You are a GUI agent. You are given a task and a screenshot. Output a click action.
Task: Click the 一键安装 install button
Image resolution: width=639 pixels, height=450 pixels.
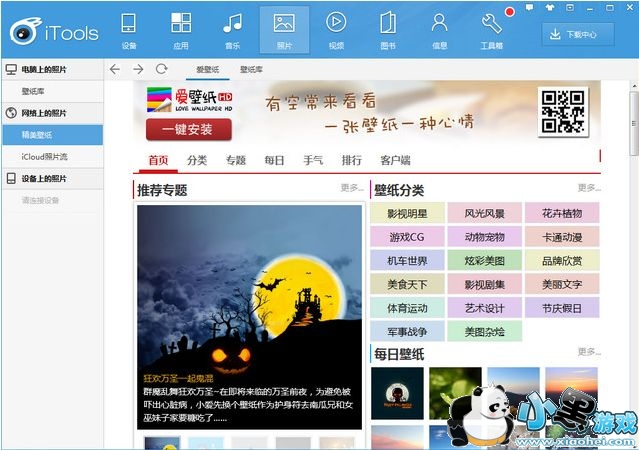(x=189, y=130)
